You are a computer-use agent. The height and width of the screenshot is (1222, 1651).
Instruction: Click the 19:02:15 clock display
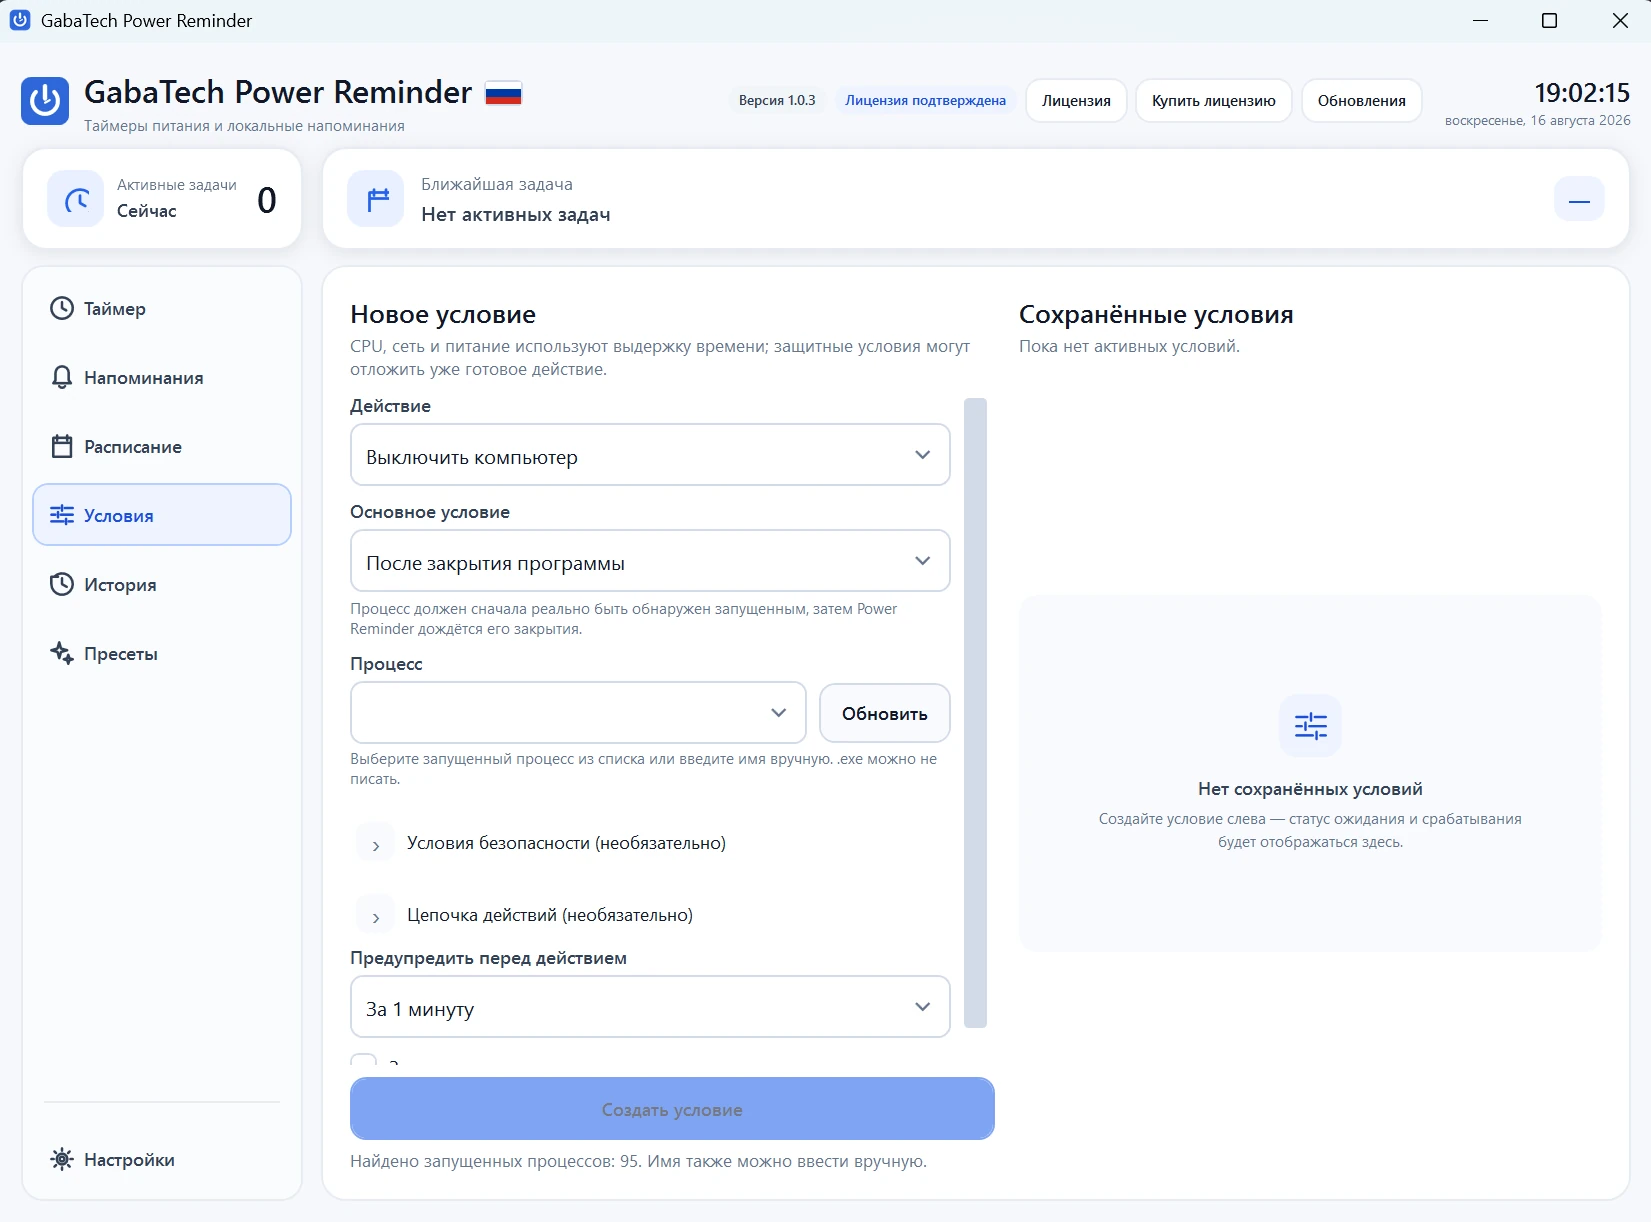(x=1582, y=93)
